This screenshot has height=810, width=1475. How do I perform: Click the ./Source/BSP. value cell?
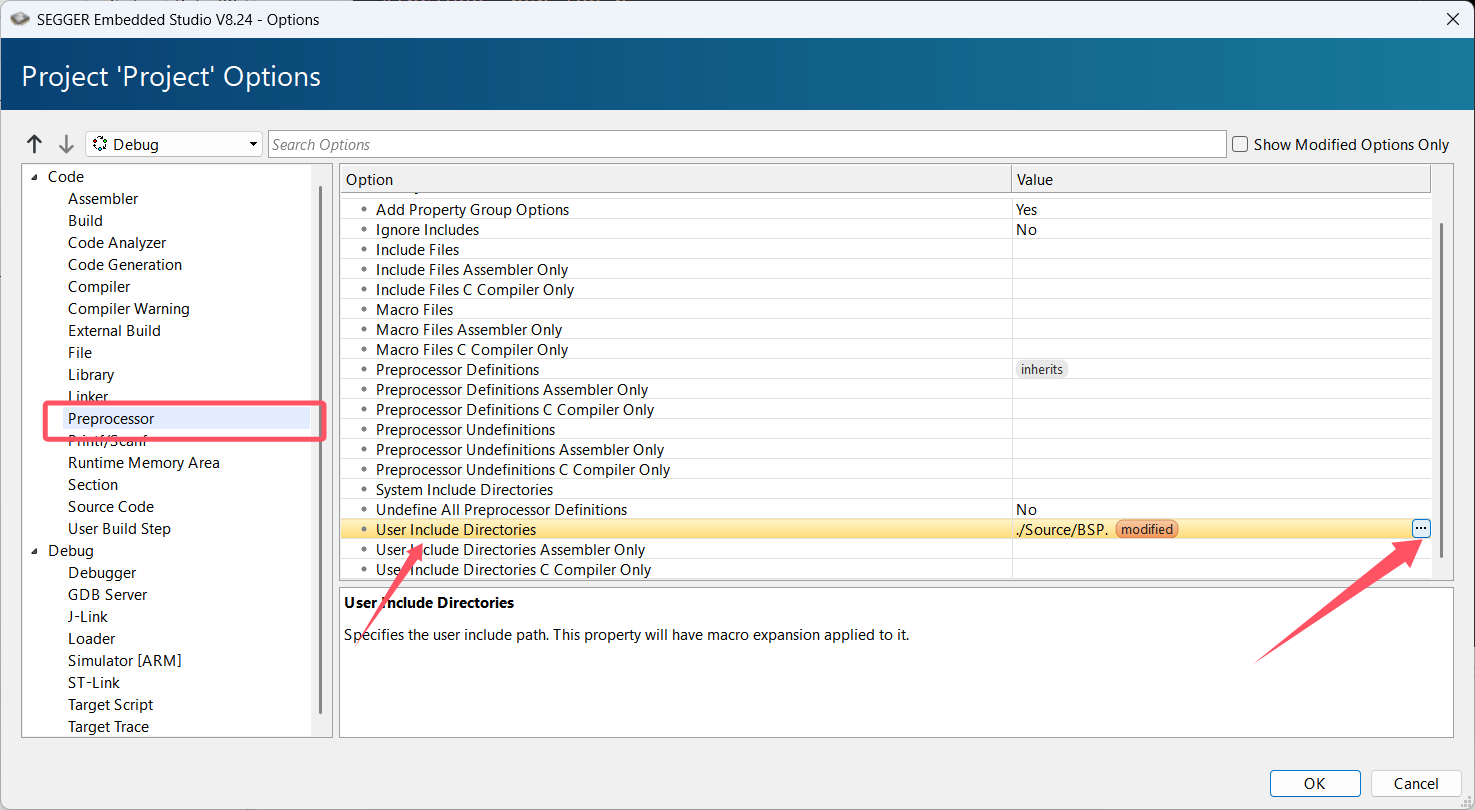(x=1062, y=530)
